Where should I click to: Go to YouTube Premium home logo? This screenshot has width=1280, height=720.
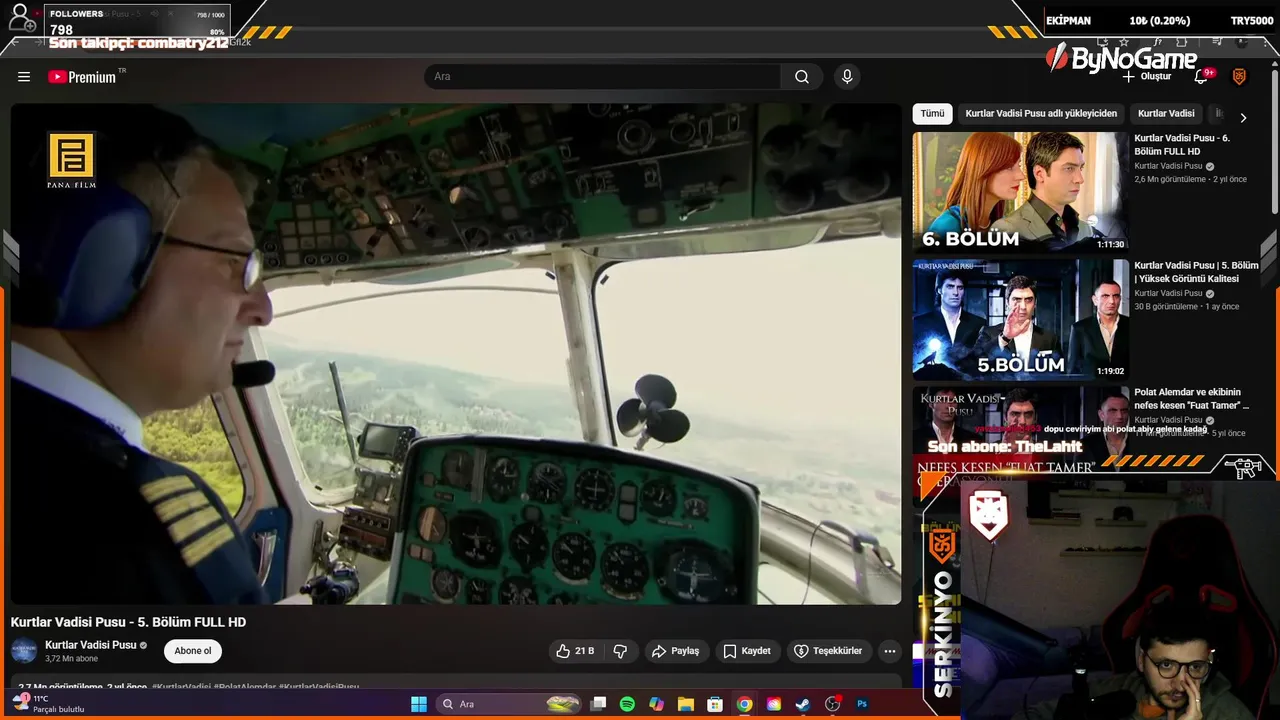click(x=82, y=77)
